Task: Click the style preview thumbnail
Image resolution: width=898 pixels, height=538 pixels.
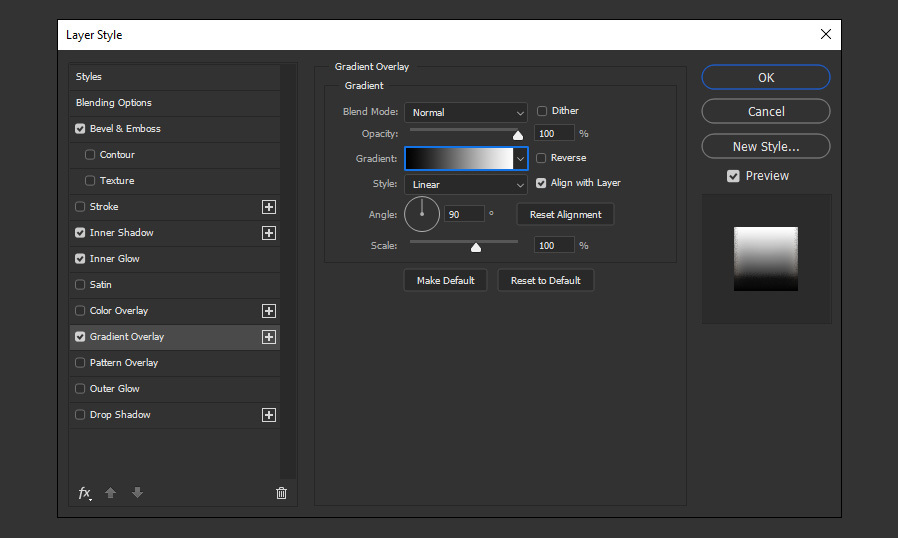Action: click(x=766, y=259)
